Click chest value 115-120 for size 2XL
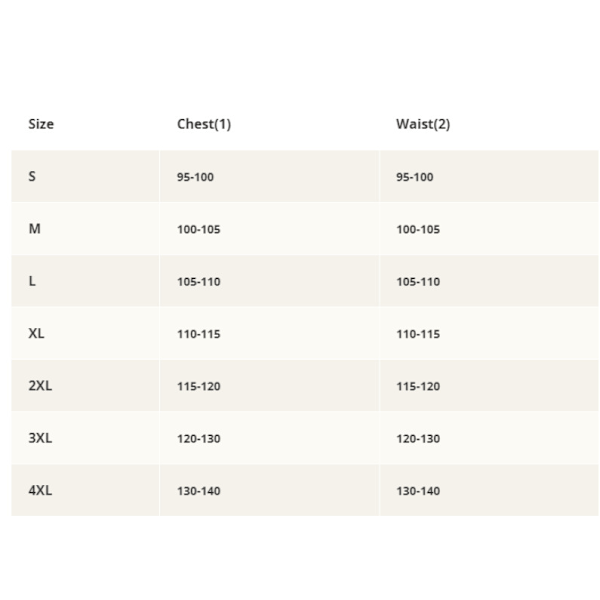Screen dimensions: 600x600 coord(199,386)
